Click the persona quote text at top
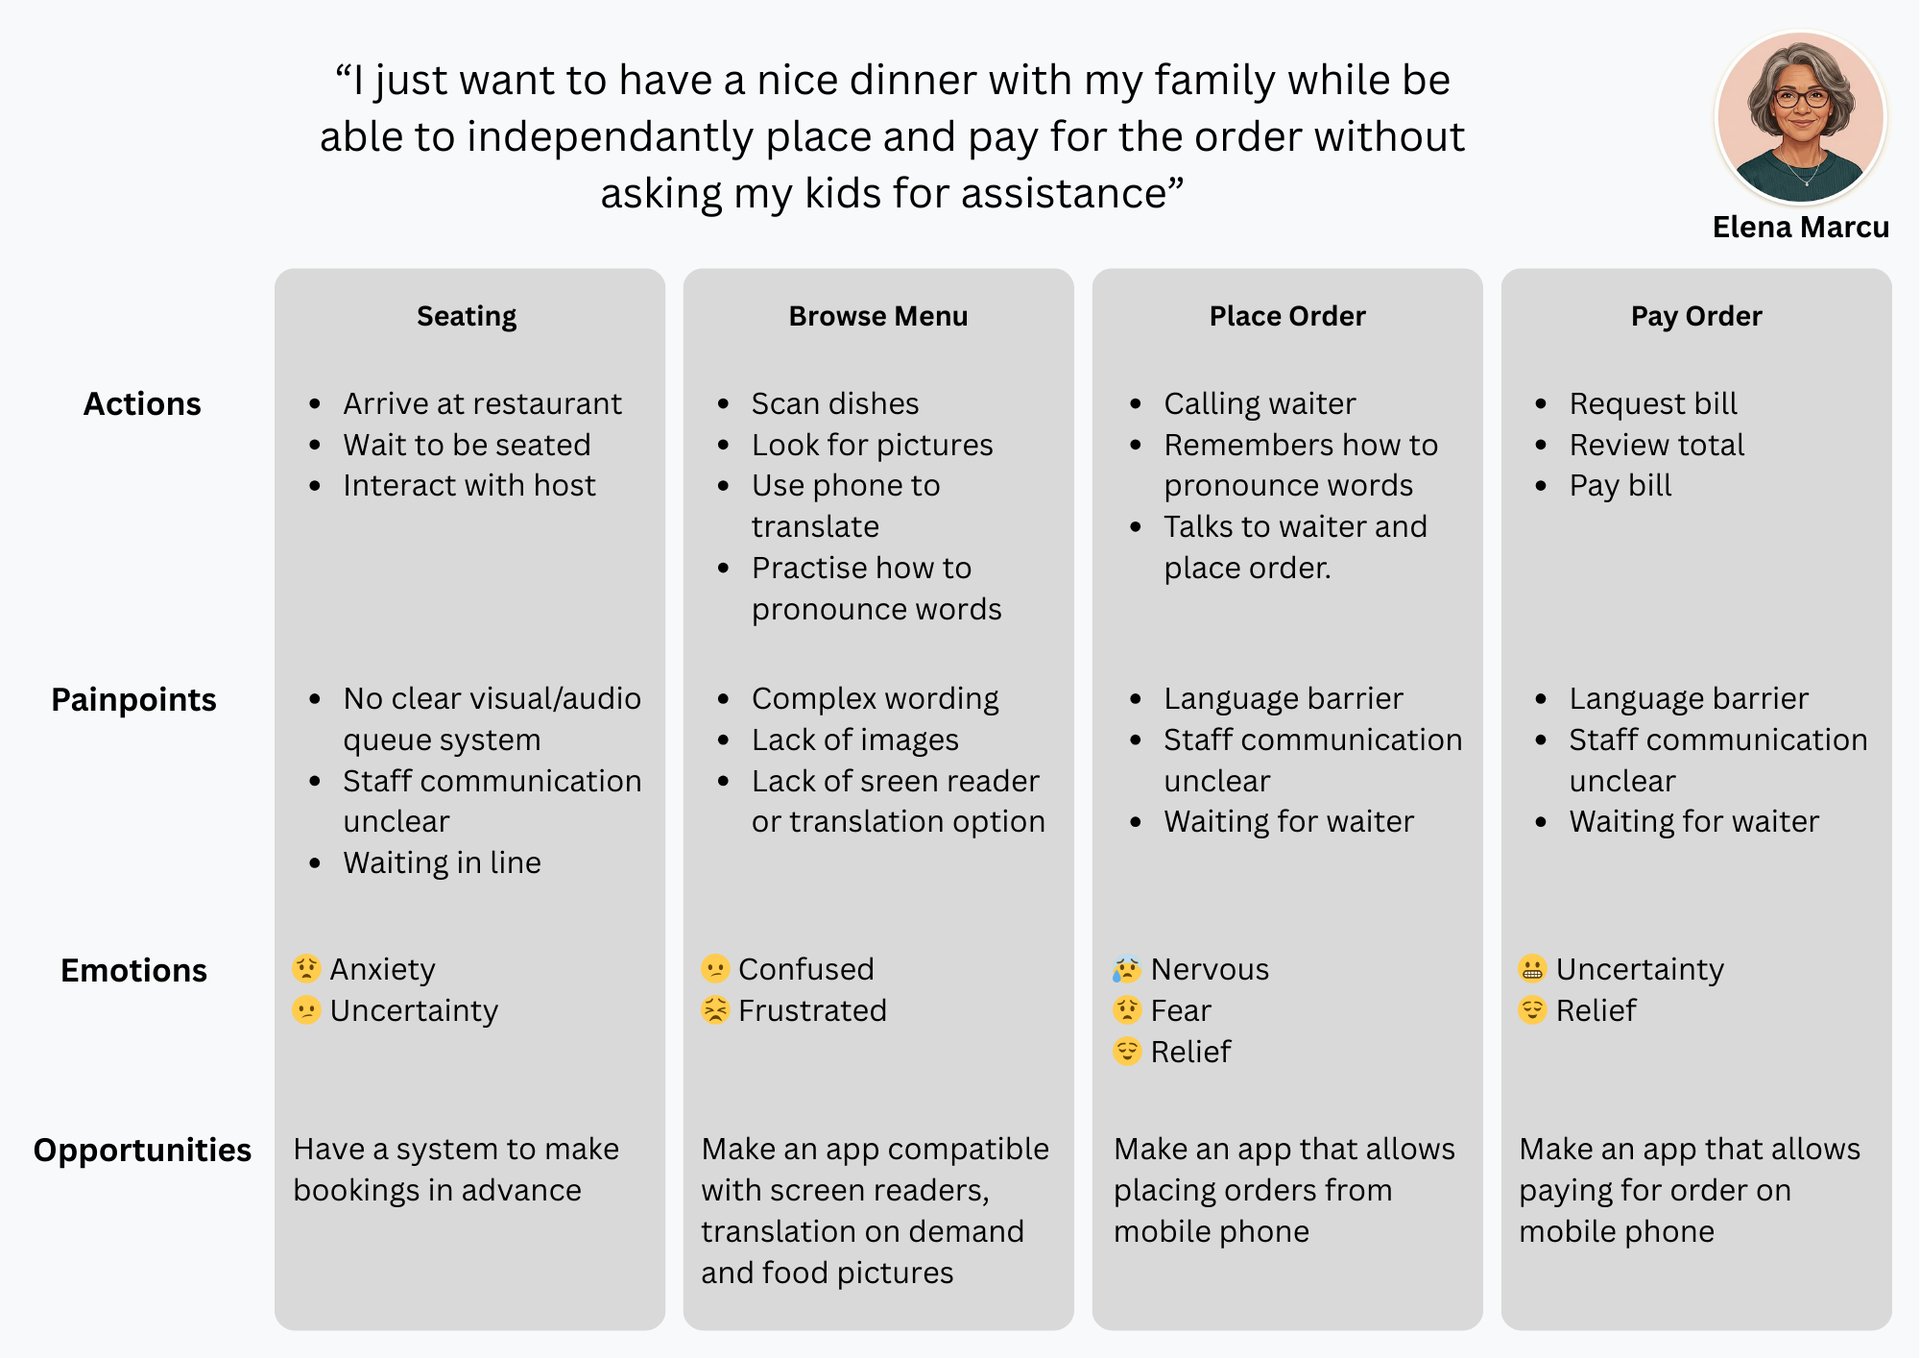The height and width of the screenshot is (1358, 1920). (892, 136)
